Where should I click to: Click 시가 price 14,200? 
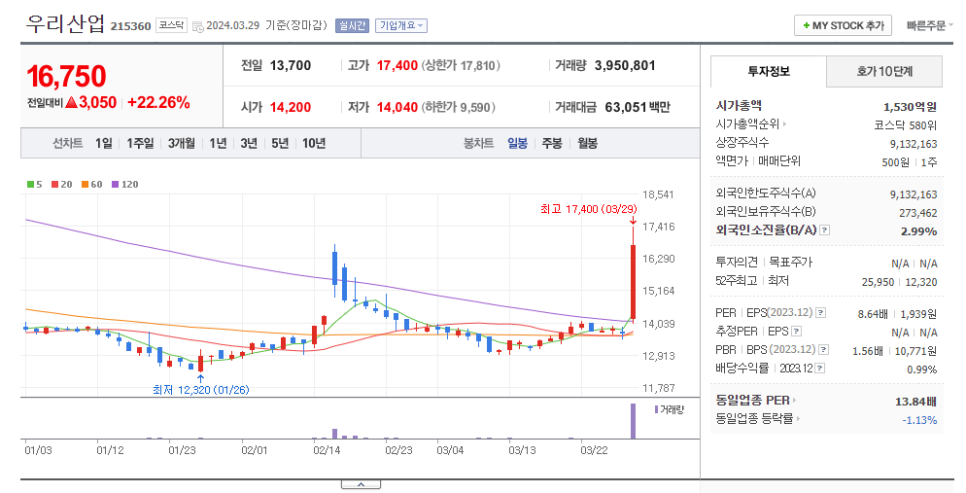tap(290, 107)
